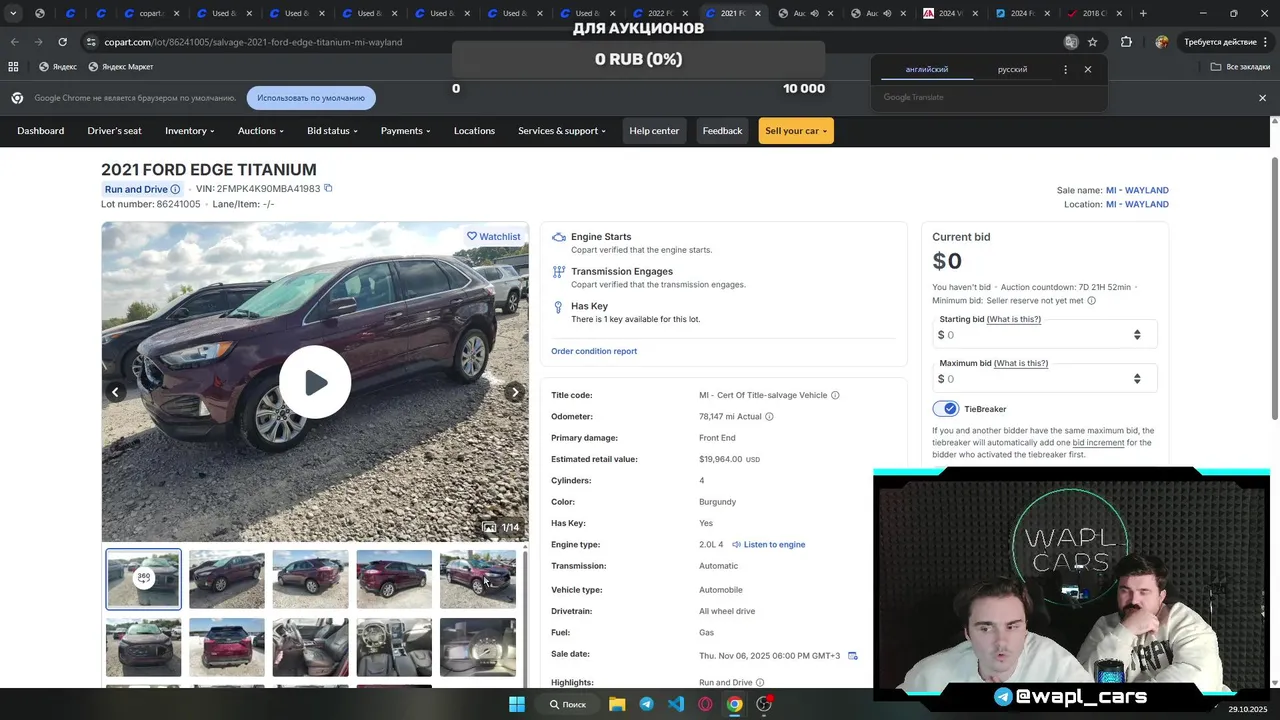
Task: Open Locations page
Action: click(474, 131)
